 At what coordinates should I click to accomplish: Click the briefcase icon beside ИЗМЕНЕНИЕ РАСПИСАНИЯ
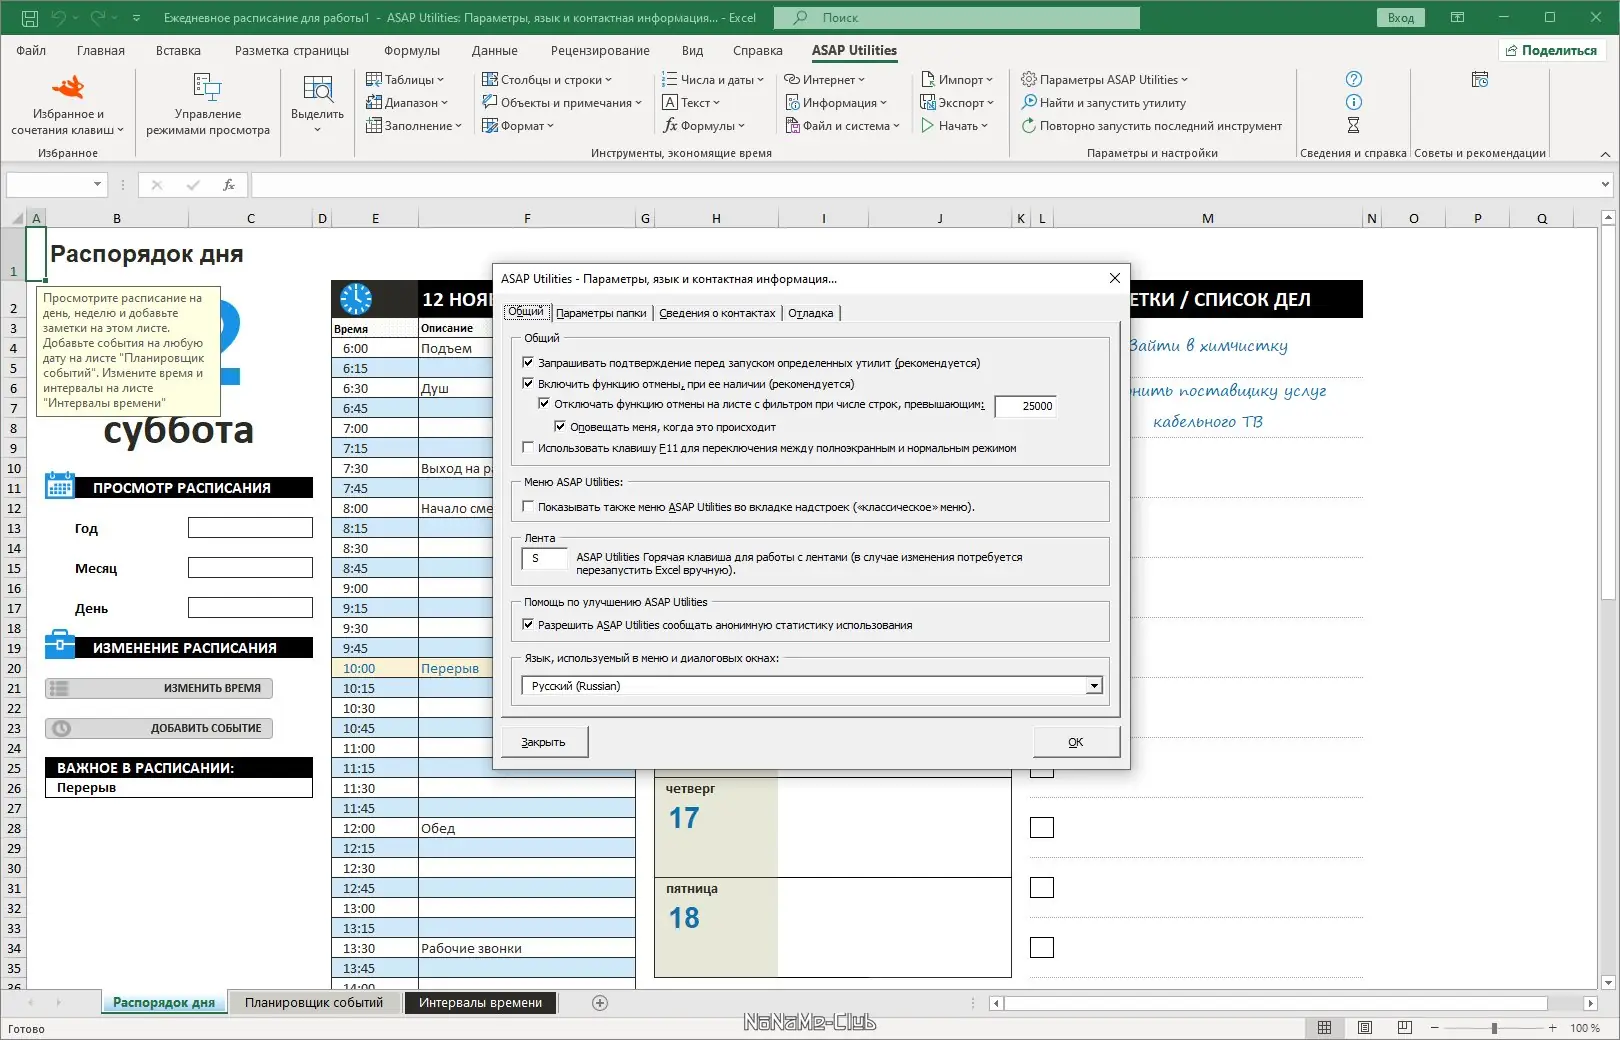click(60, 645)
